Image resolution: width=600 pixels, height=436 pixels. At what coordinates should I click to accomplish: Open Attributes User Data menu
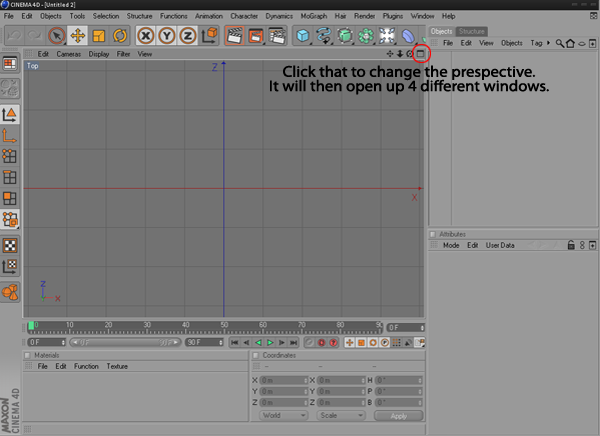click(500, 245)
